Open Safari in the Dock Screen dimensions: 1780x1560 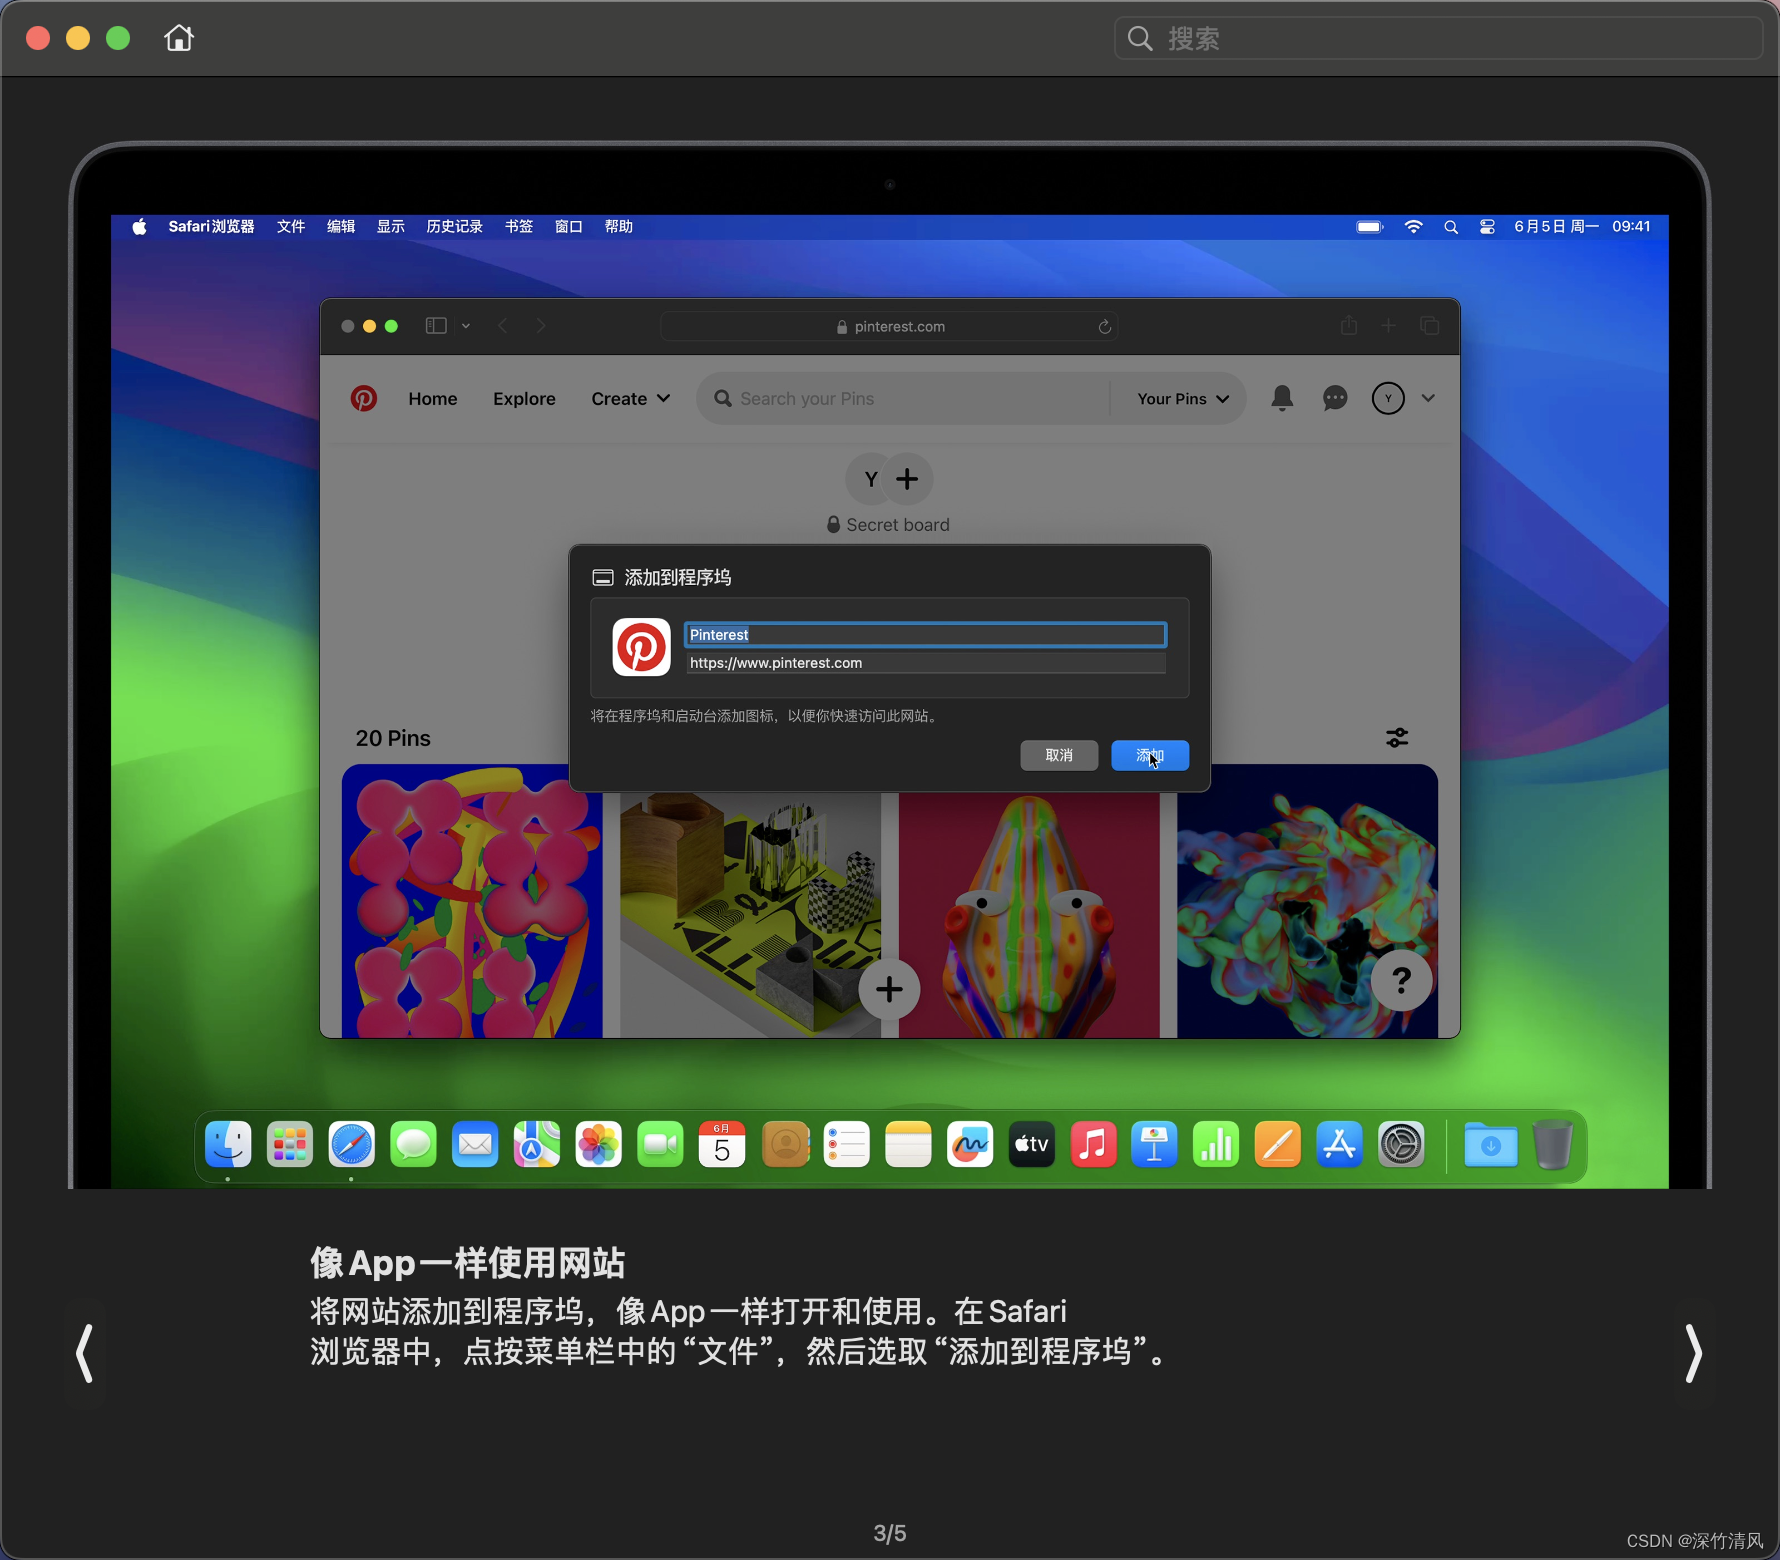point(352,1145)
